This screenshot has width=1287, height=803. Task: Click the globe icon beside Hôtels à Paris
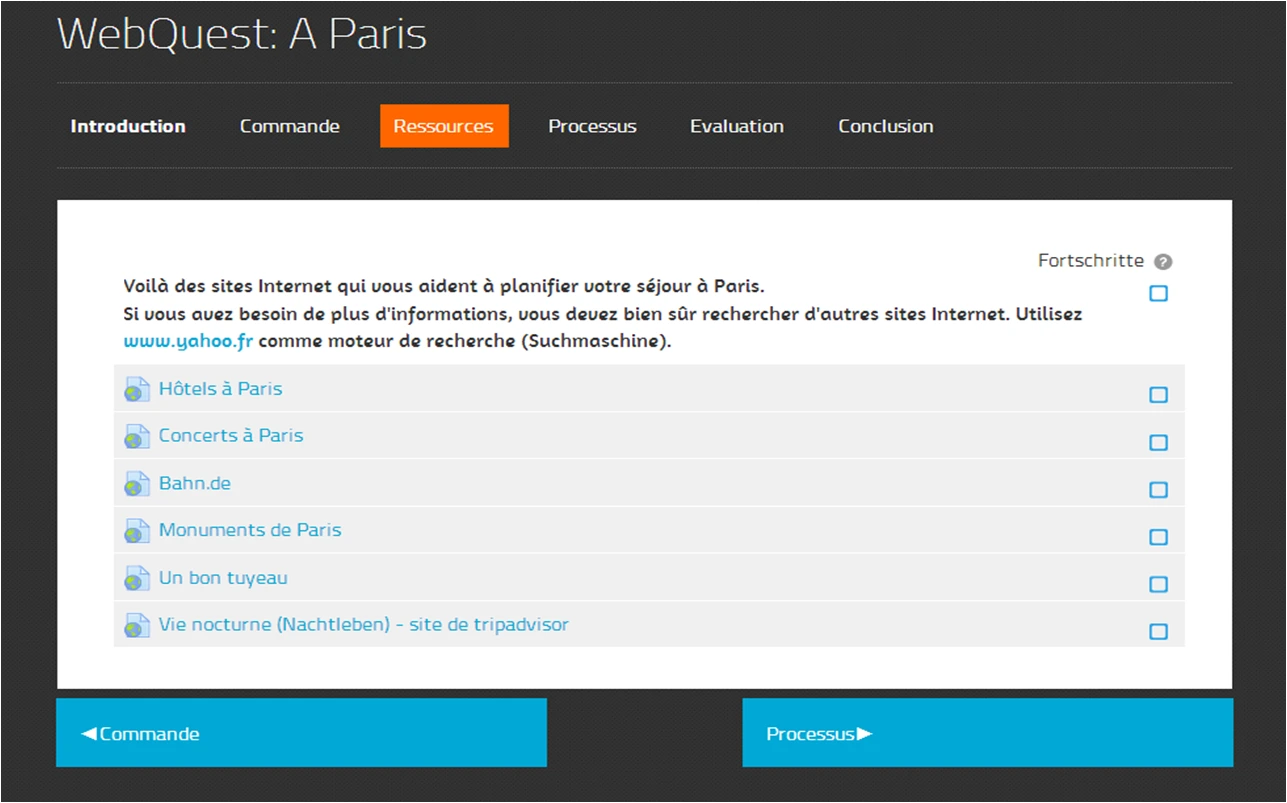pyautogui.click(x=137, y=390)
